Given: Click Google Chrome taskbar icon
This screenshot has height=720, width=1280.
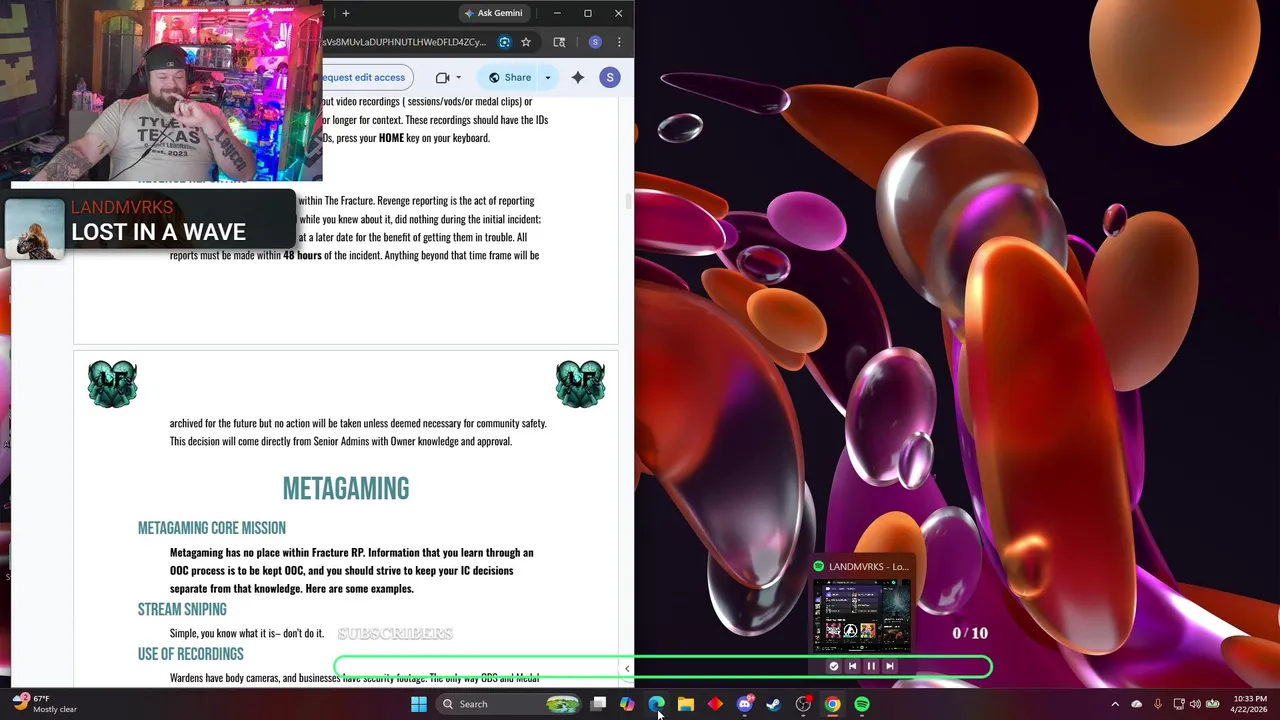Looking at the screenshot, I should coord(832,704).
